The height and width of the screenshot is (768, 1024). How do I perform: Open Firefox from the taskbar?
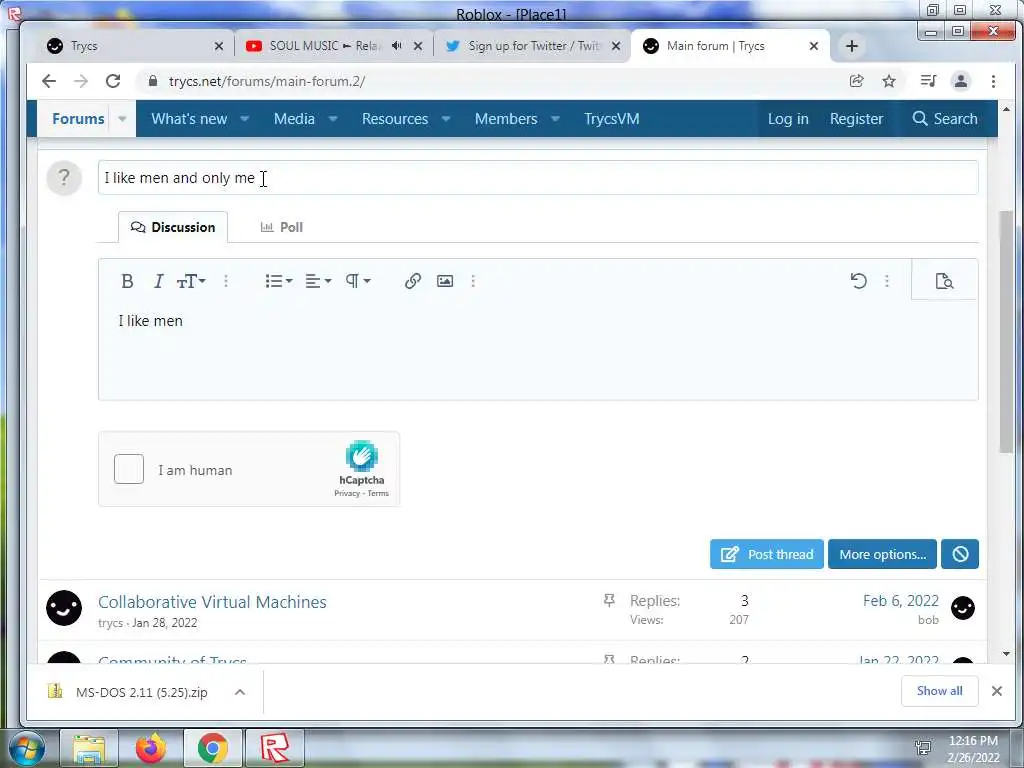coord(151,748)
